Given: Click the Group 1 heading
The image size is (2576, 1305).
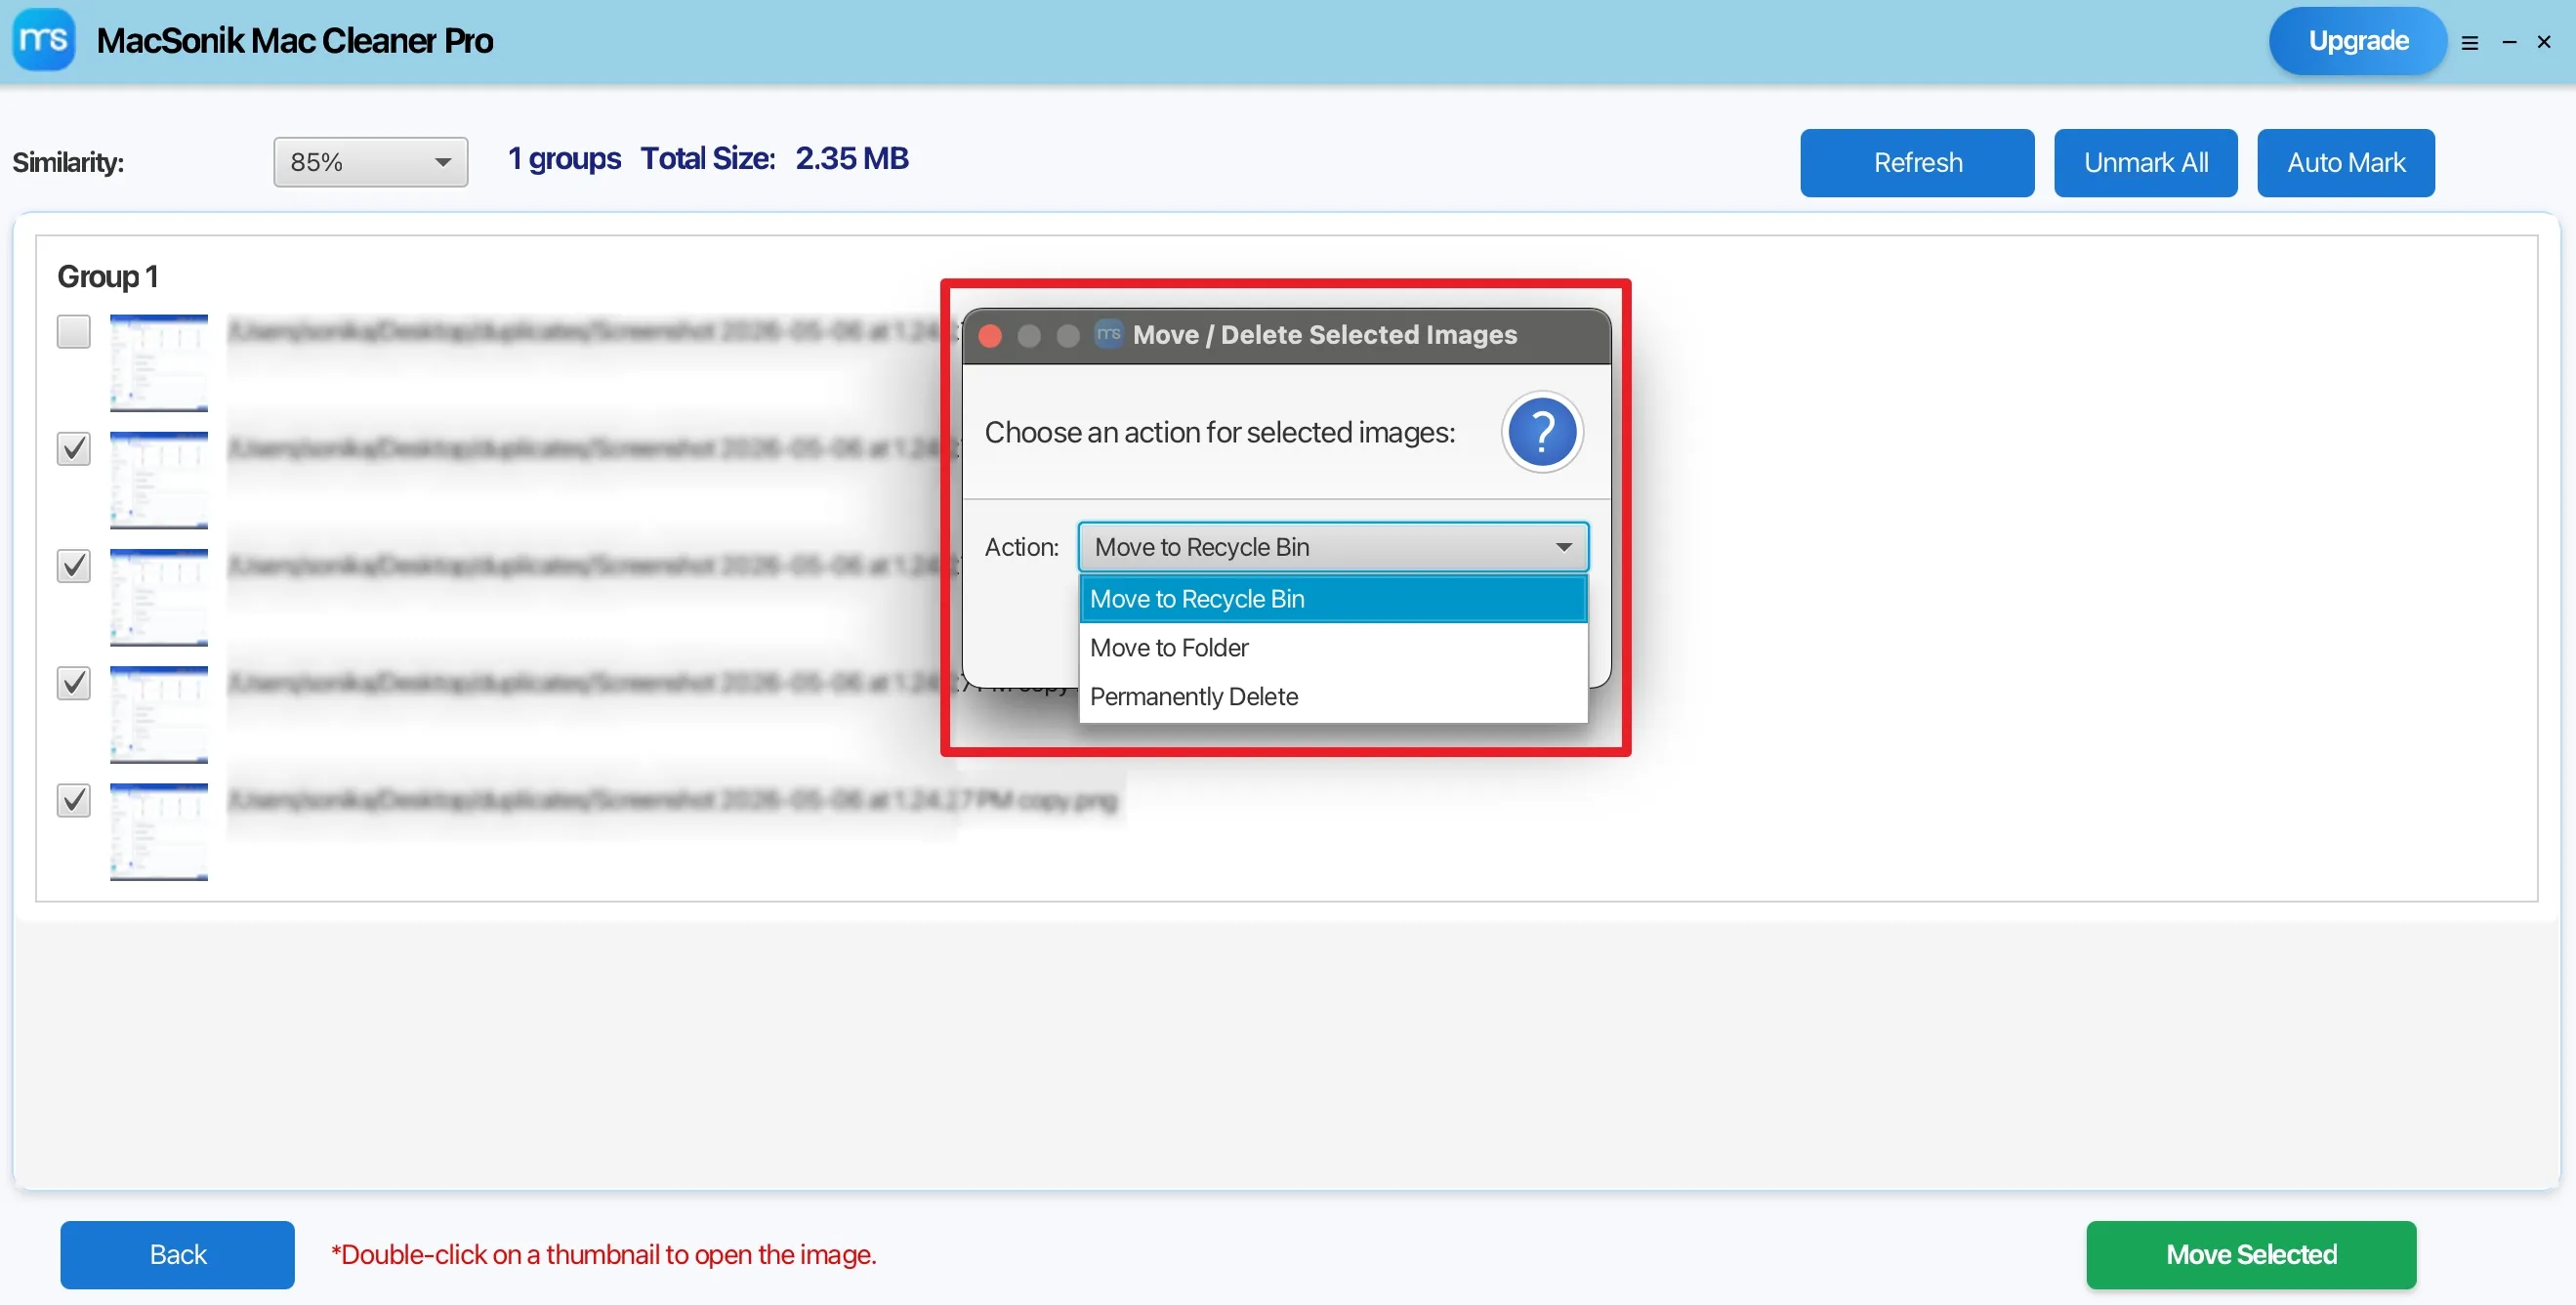Looking at the screenshot, I should click(108, 277).
